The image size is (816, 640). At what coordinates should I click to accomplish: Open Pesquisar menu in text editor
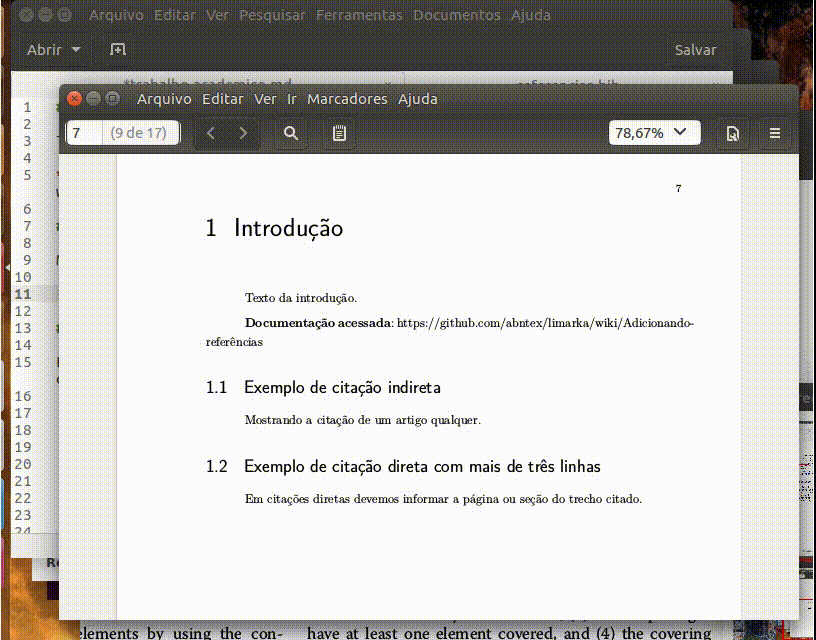(x=272, y=15)
